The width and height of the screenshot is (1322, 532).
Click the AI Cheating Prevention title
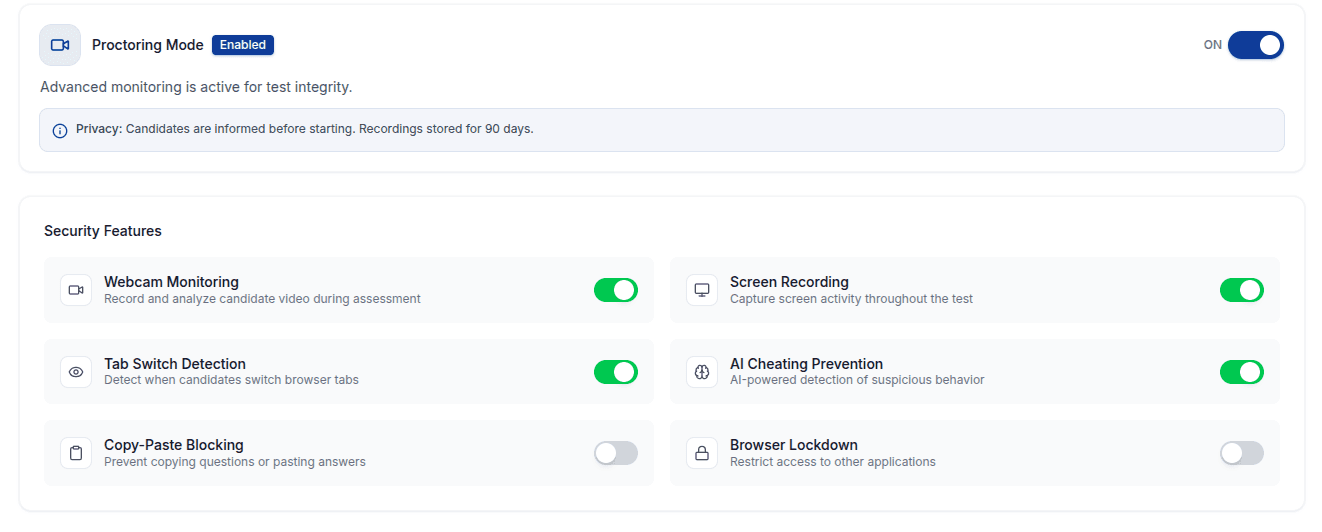(x=806, y=364)
